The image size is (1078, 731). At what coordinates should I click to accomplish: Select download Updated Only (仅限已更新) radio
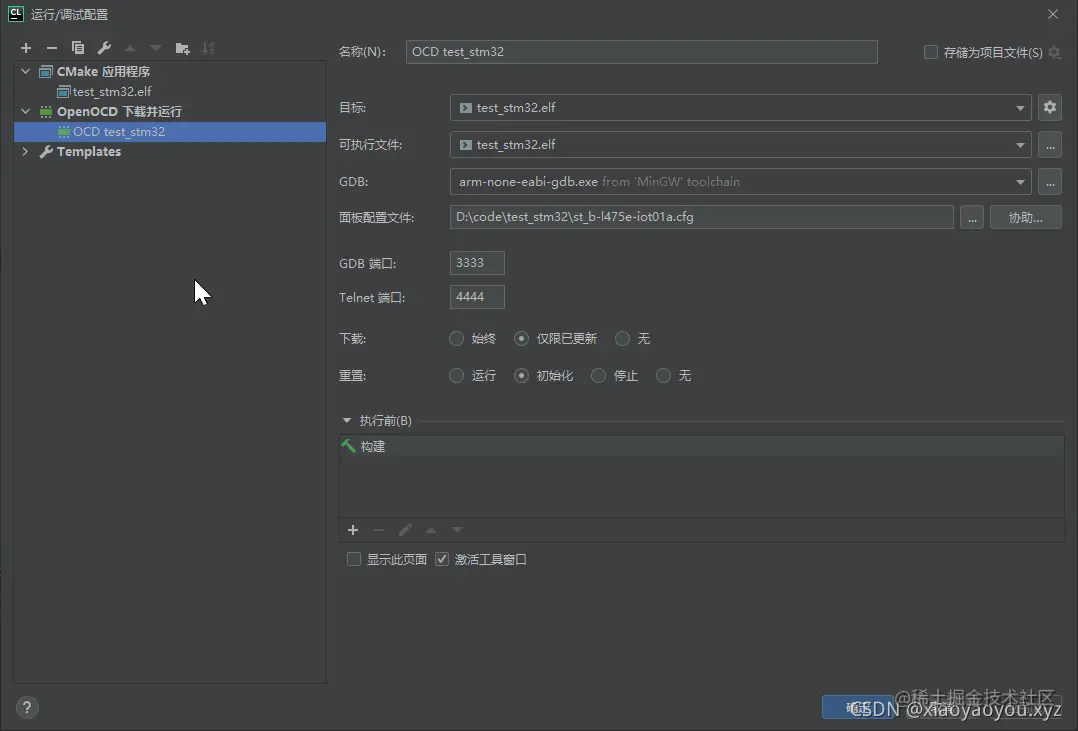[x=521, y=338]
